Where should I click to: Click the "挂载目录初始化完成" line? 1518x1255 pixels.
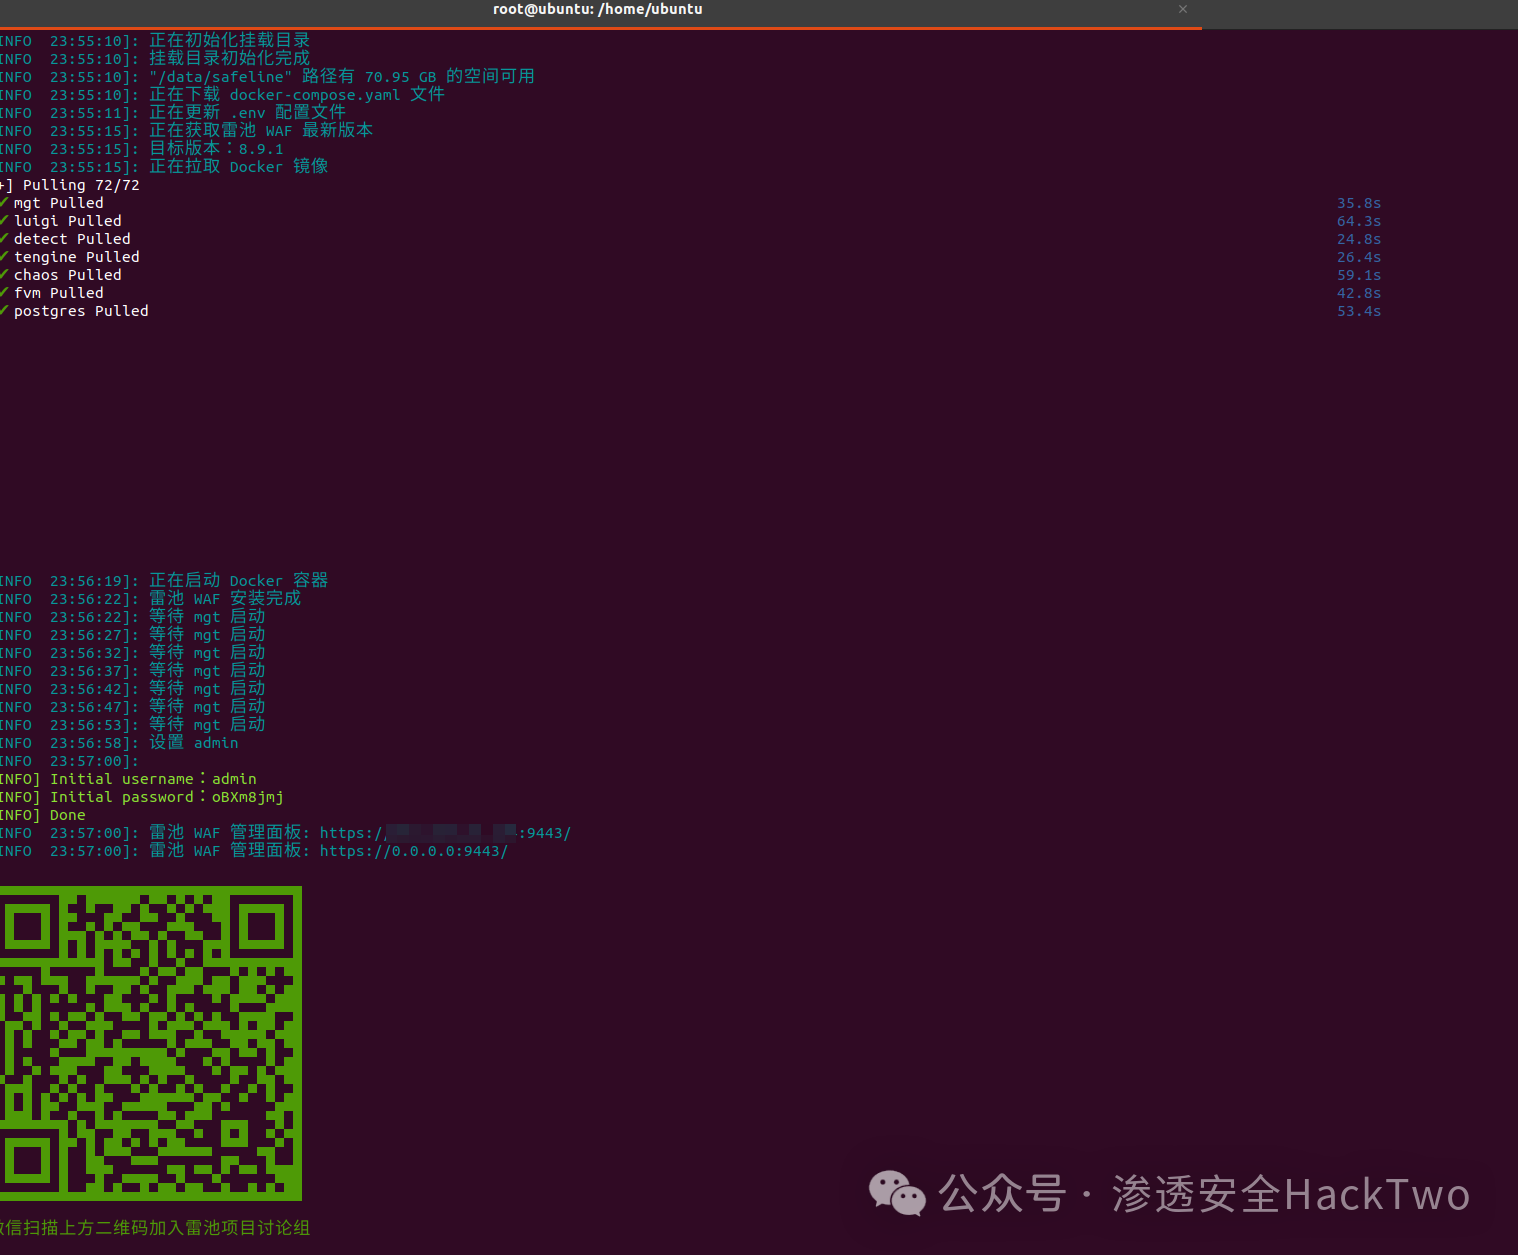tap(155, 59)
